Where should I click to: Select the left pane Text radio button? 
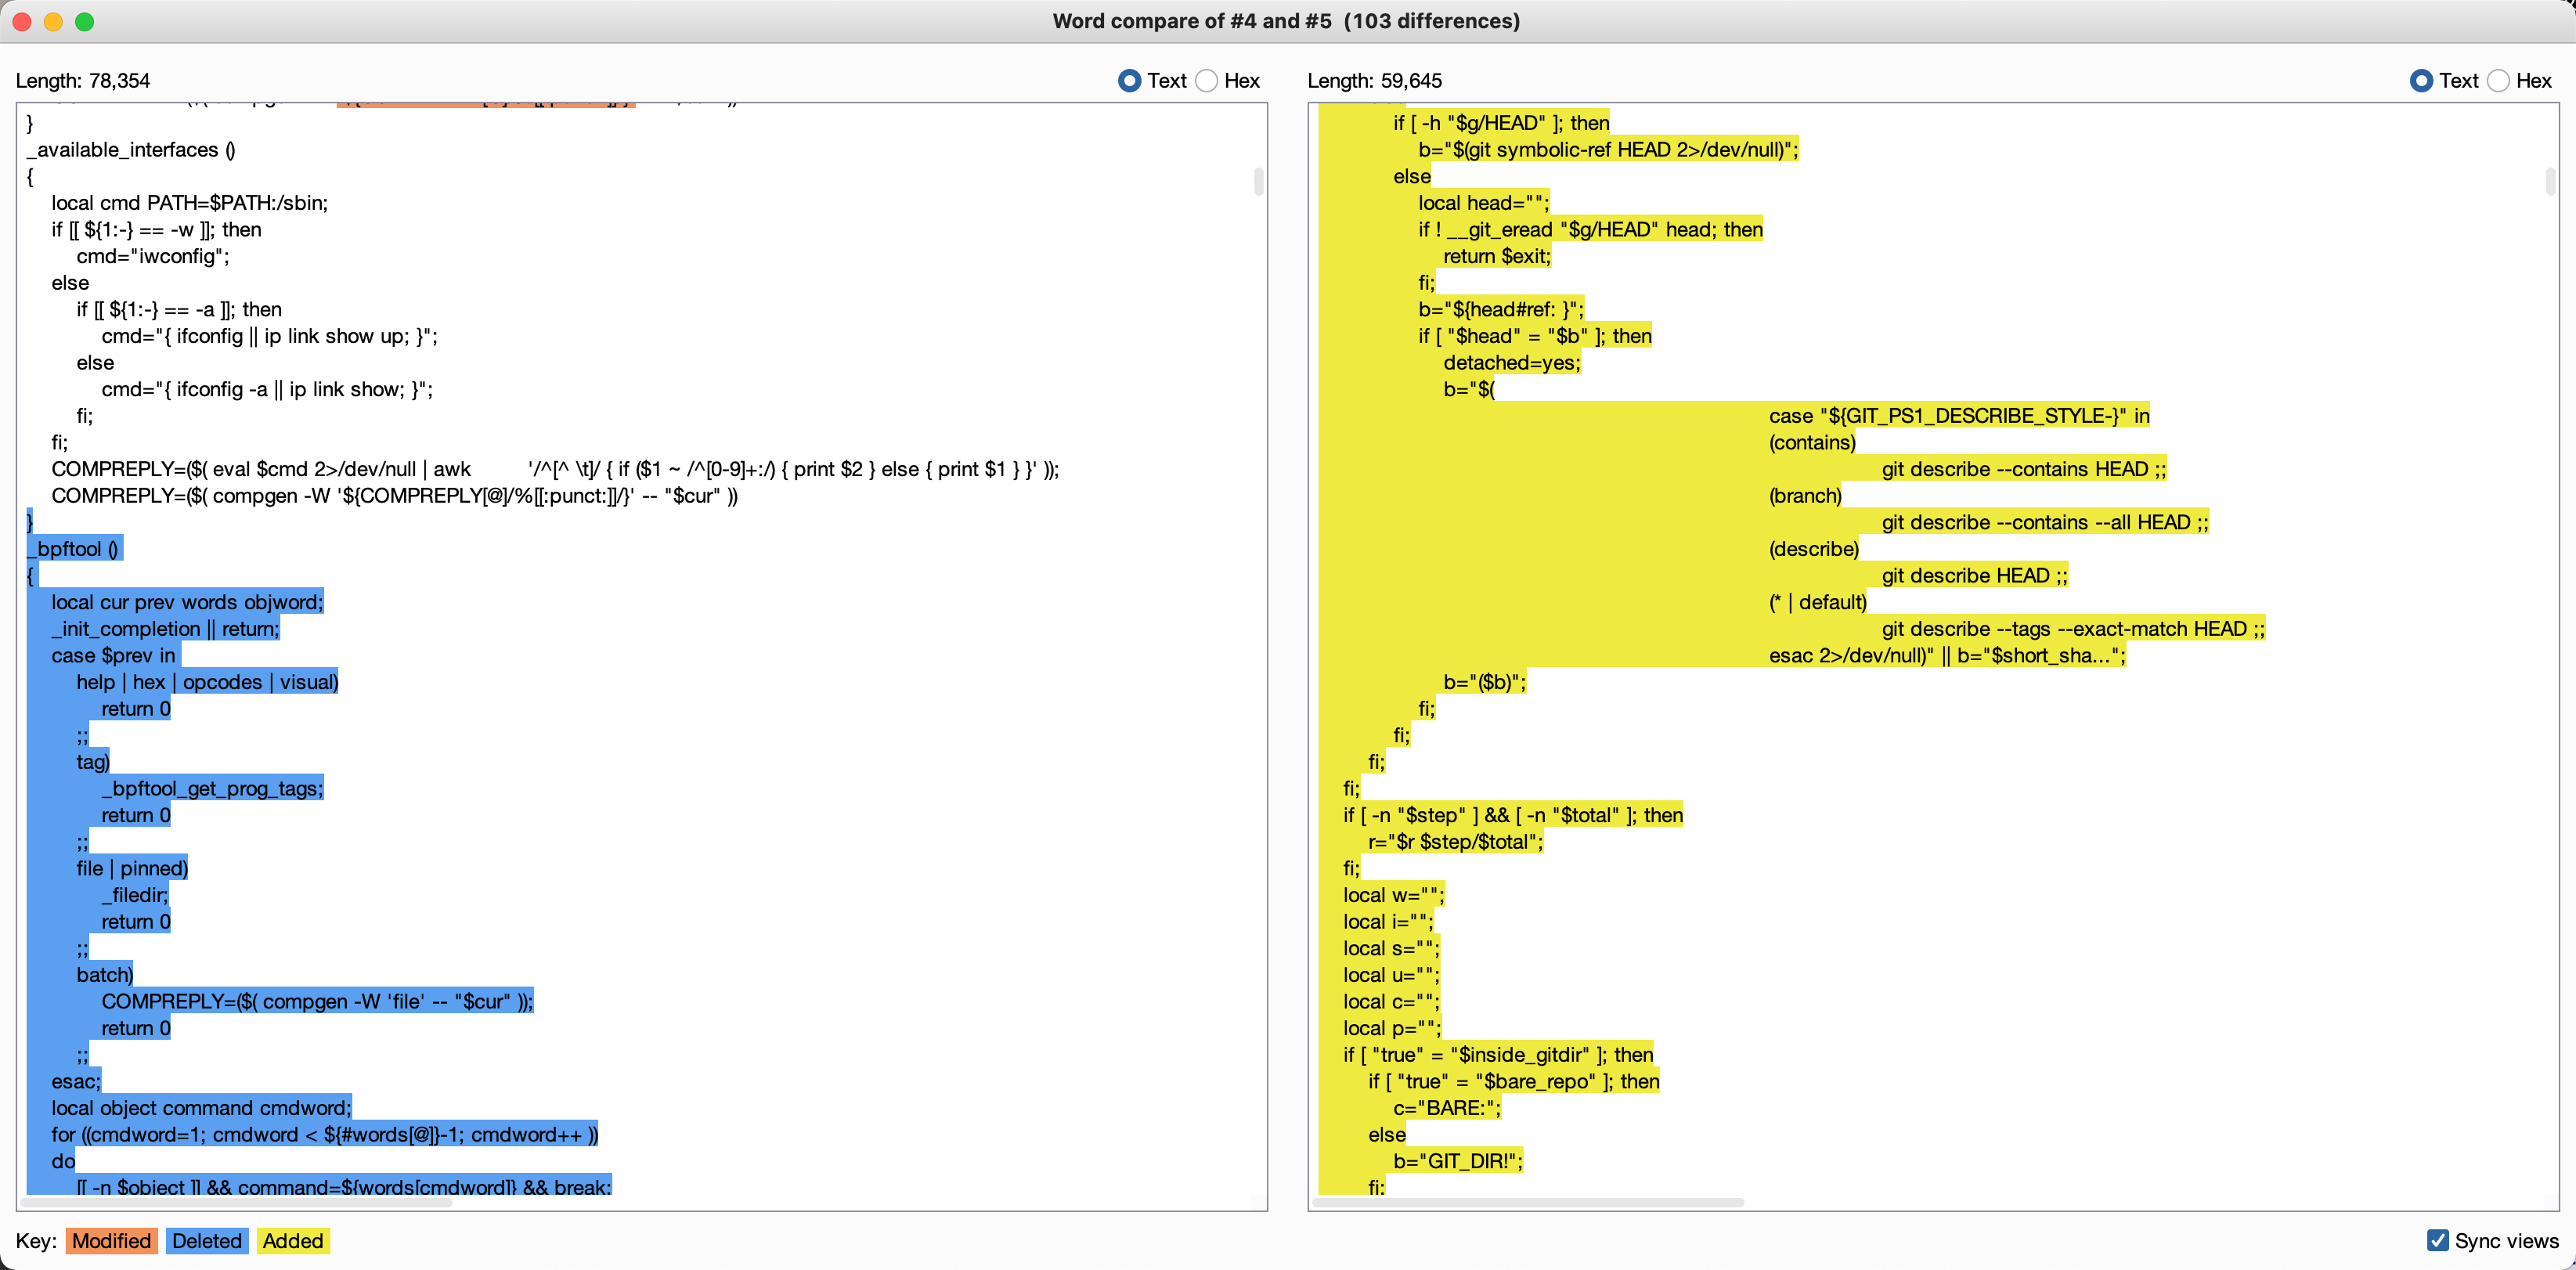coord(1129,81)
